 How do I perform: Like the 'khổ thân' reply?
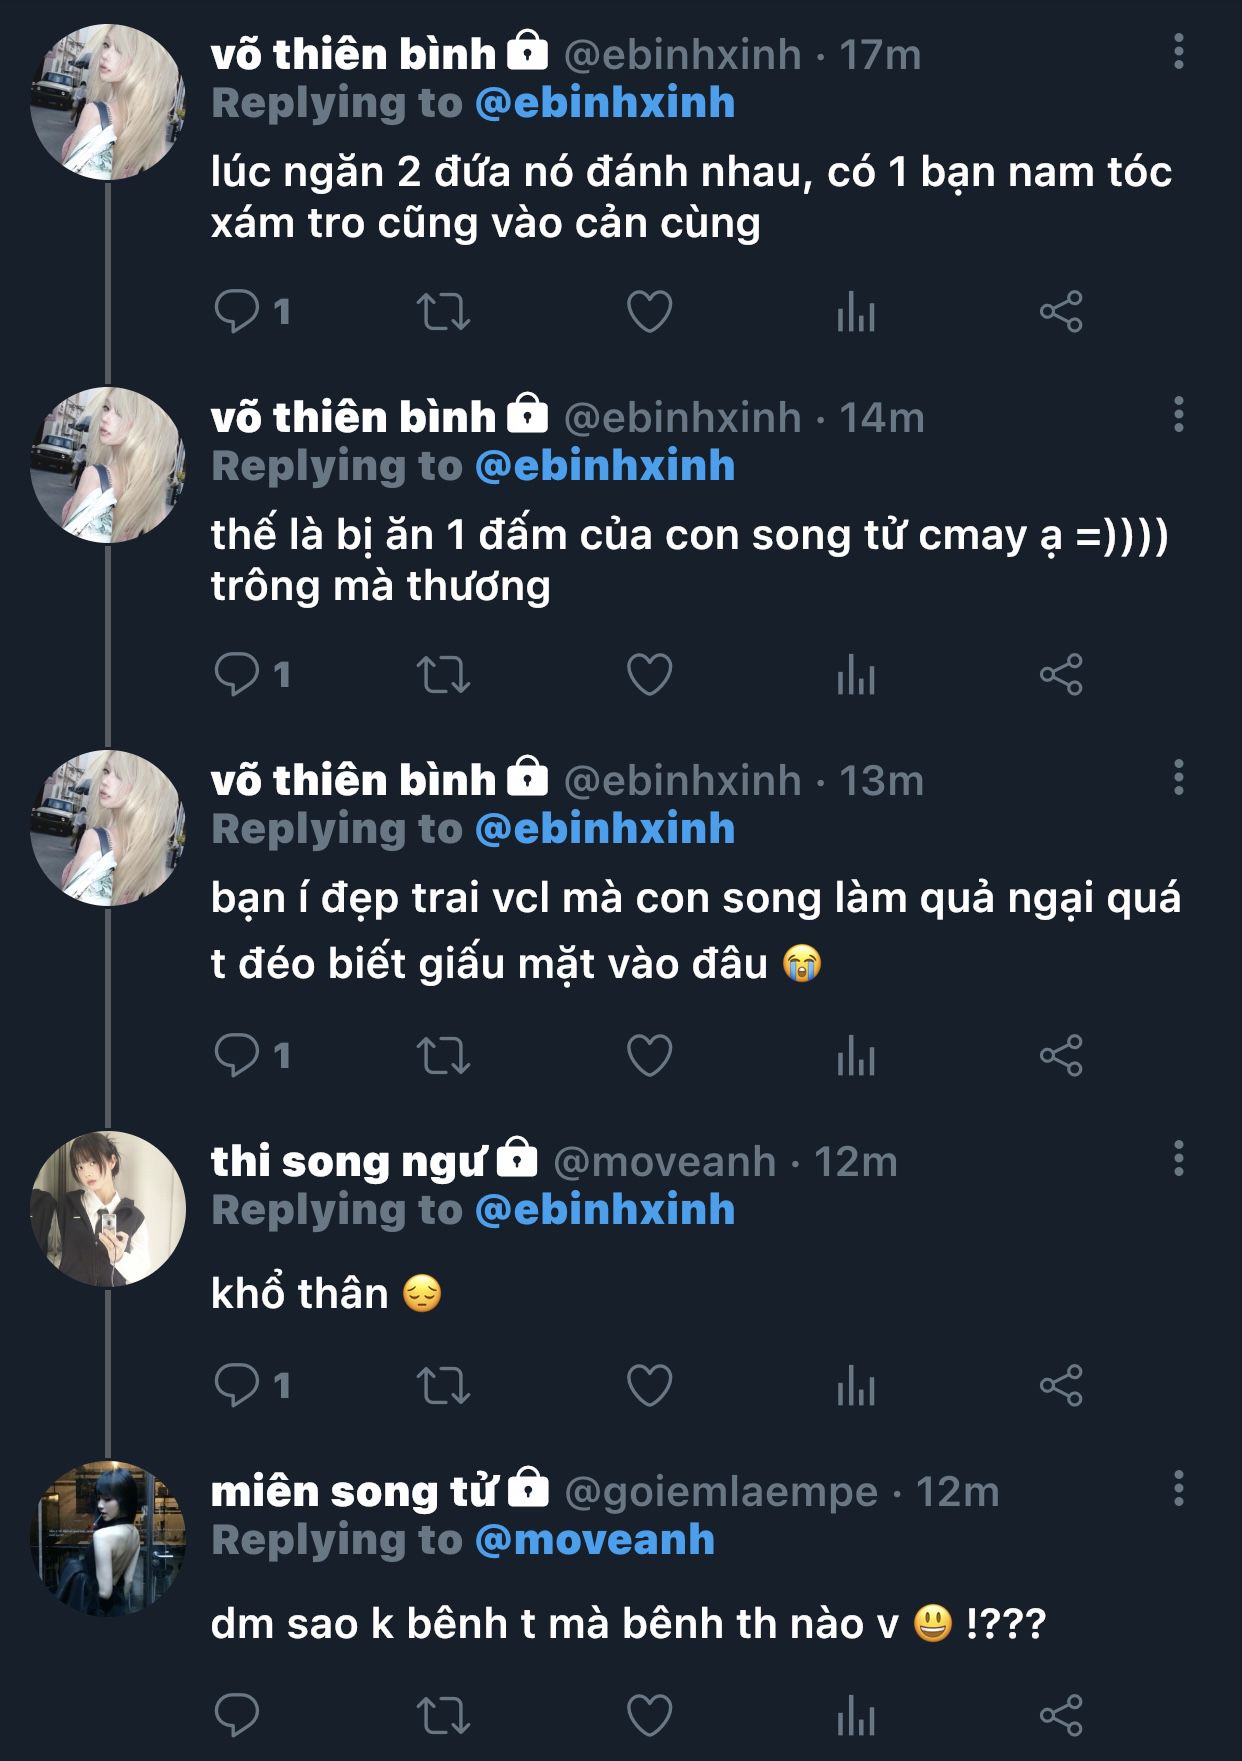click(x=649, y=1385)
